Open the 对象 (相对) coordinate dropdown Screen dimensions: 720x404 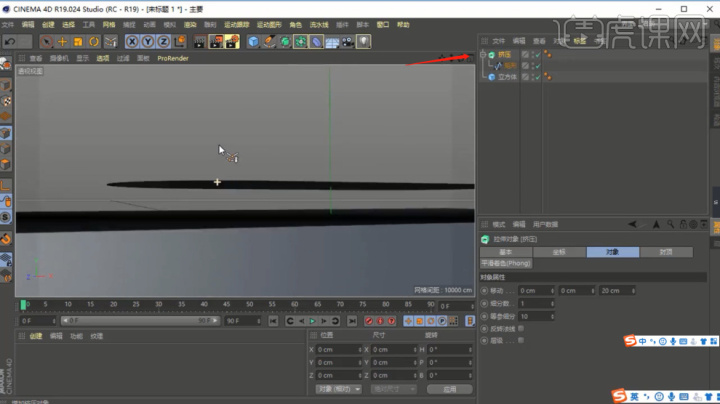[x=338, y=389]
